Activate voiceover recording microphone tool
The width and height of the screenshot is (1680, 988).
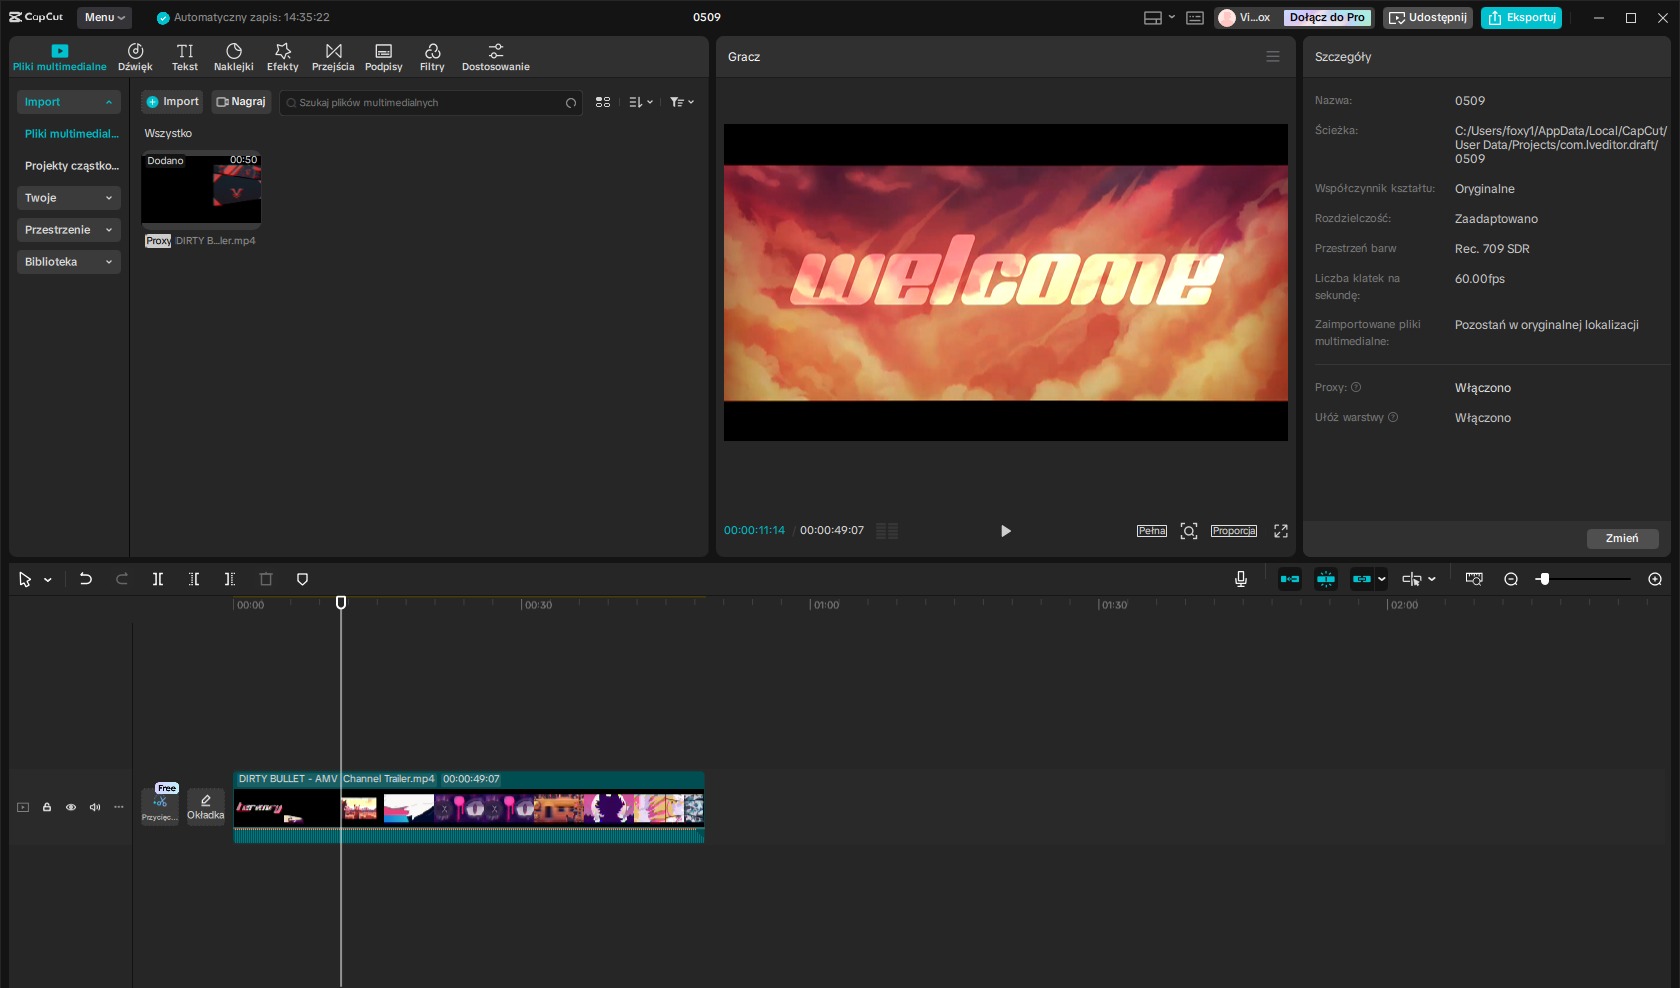[x=1241, y=579]
